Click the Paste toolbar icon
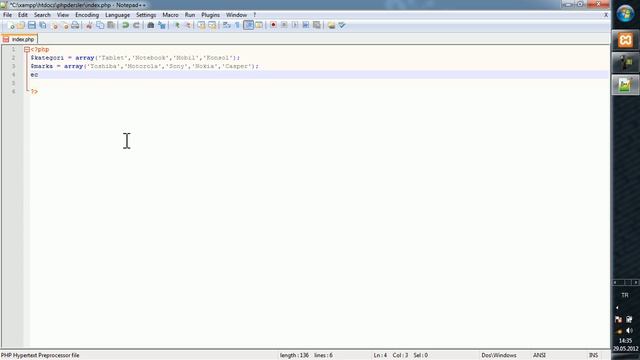The image size is (640, 360). [x=111, y=25]
